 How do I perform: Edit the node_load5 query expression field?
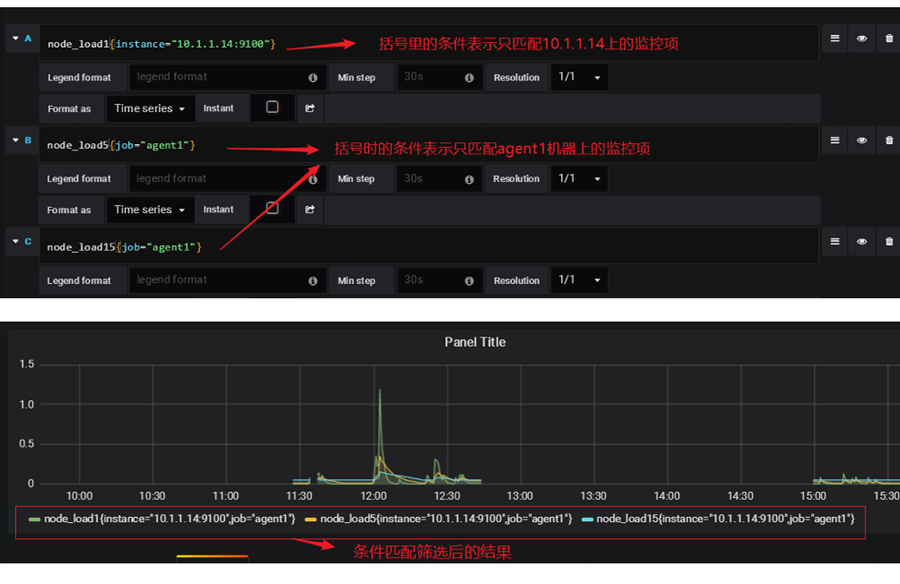point(429,145)
